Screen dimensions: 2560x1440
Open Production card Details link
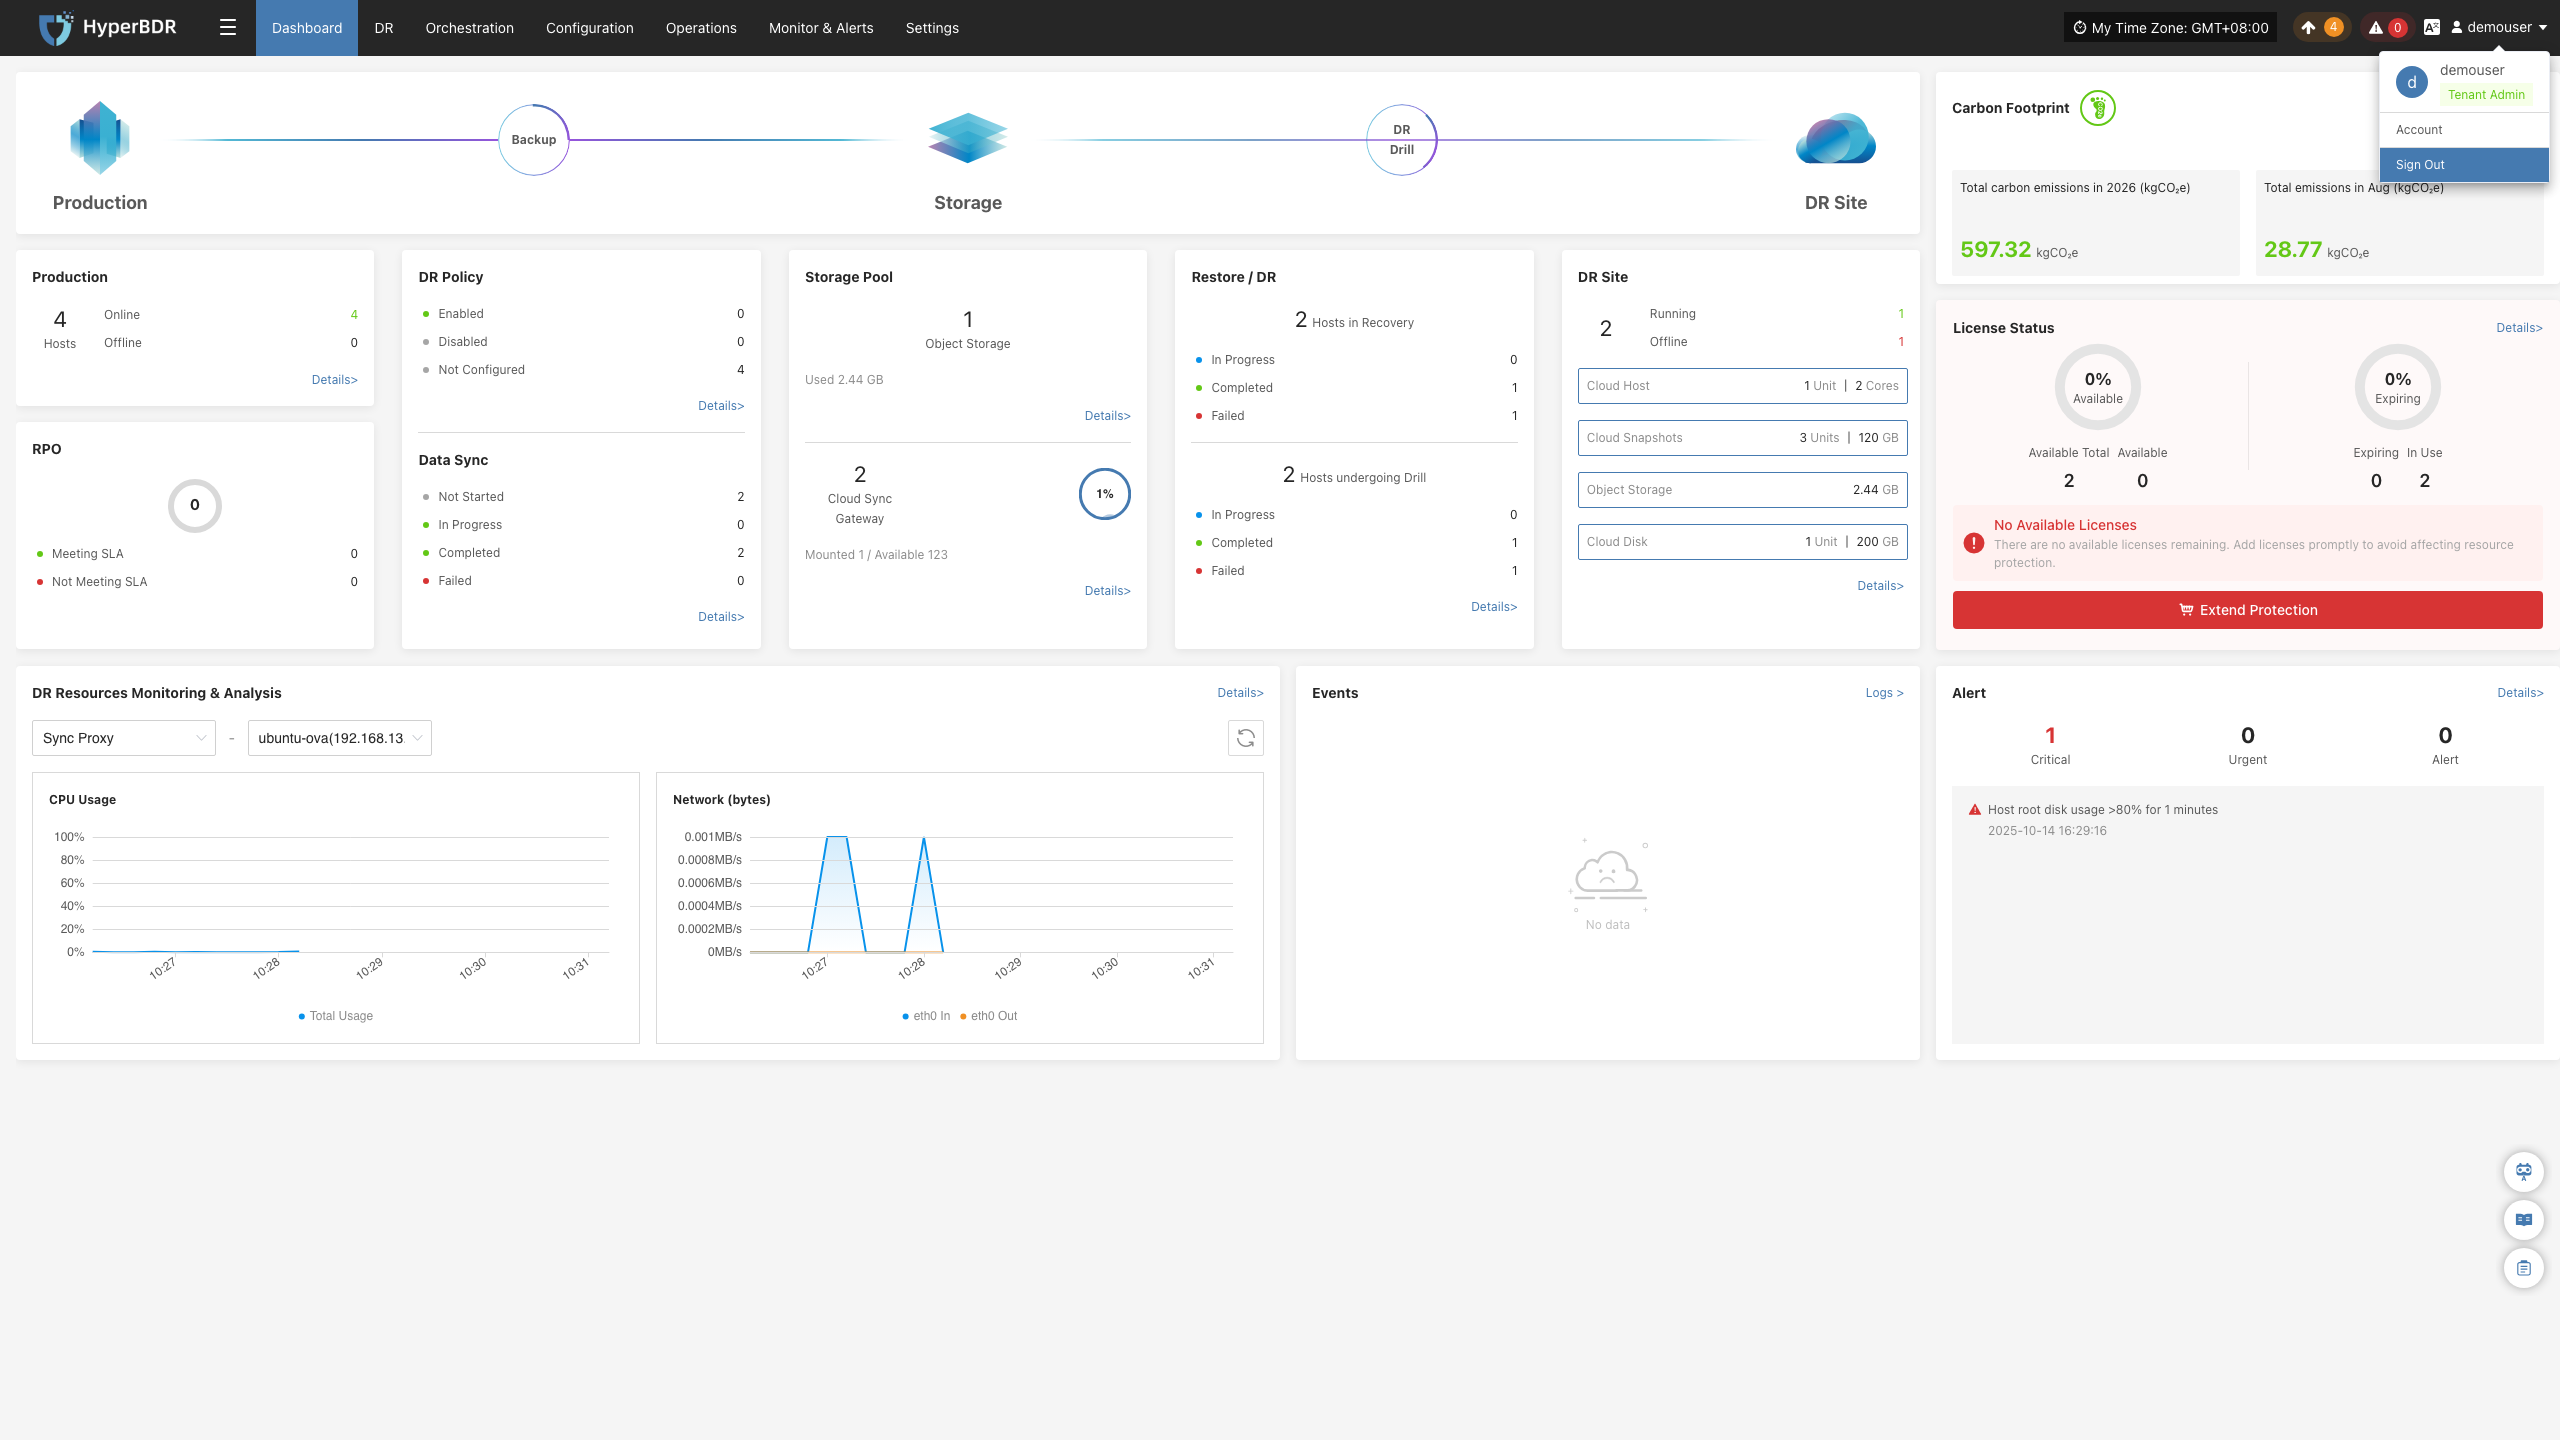(x=335, y=380)
